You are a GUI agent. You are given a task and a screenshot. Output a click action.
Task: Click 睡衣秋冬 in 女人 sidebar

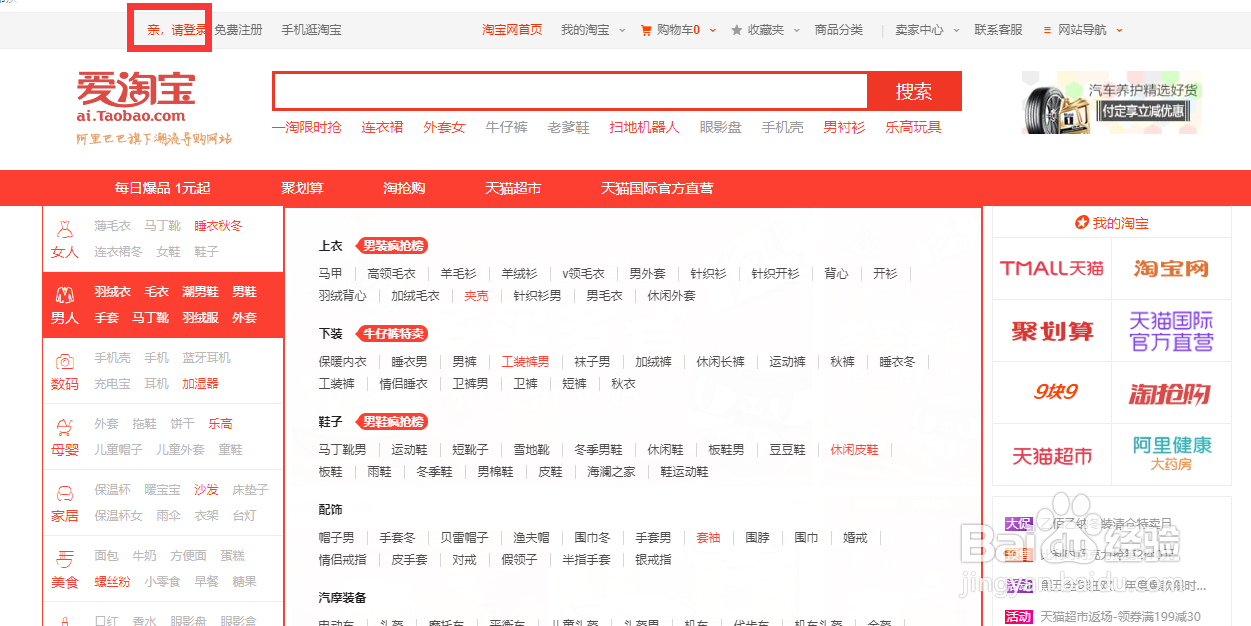[218, 226]
